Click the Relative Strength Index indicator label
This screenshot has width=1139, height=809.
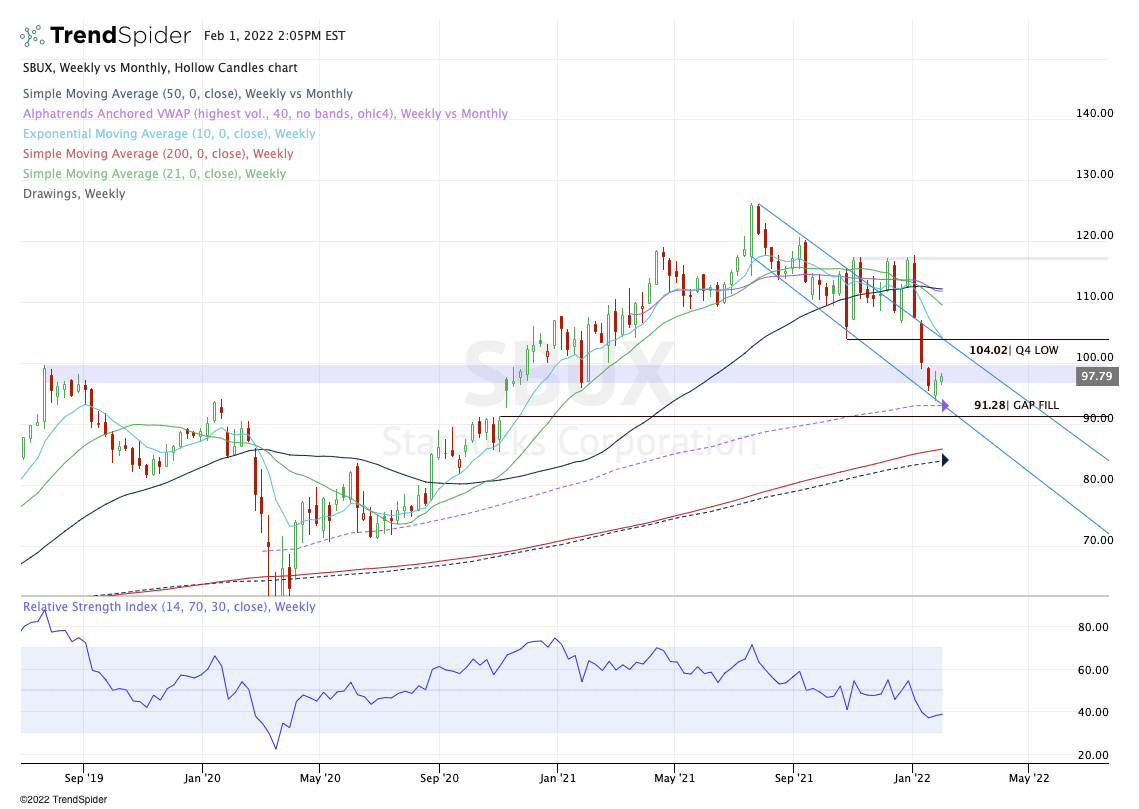[x=169, y=606]
